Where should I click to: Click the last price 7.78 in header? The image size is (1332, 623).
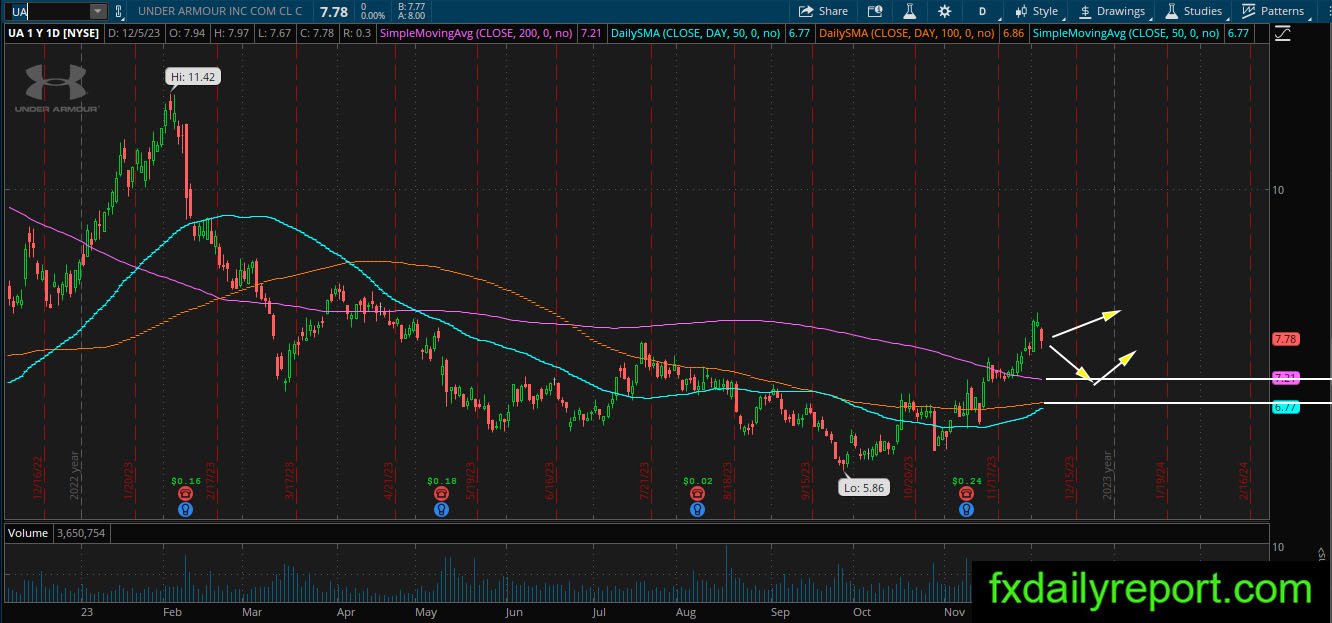point(333,11)
